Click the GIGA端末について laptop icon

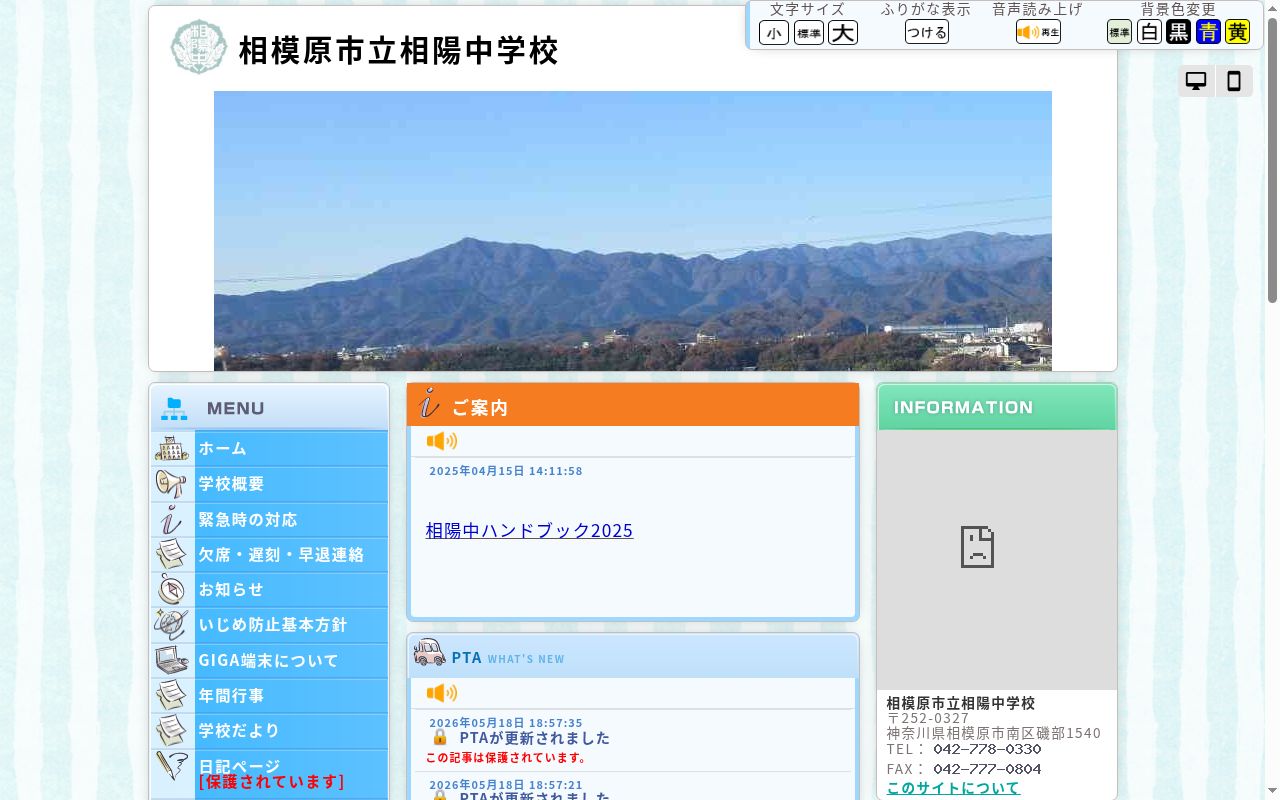pos(172,660)
